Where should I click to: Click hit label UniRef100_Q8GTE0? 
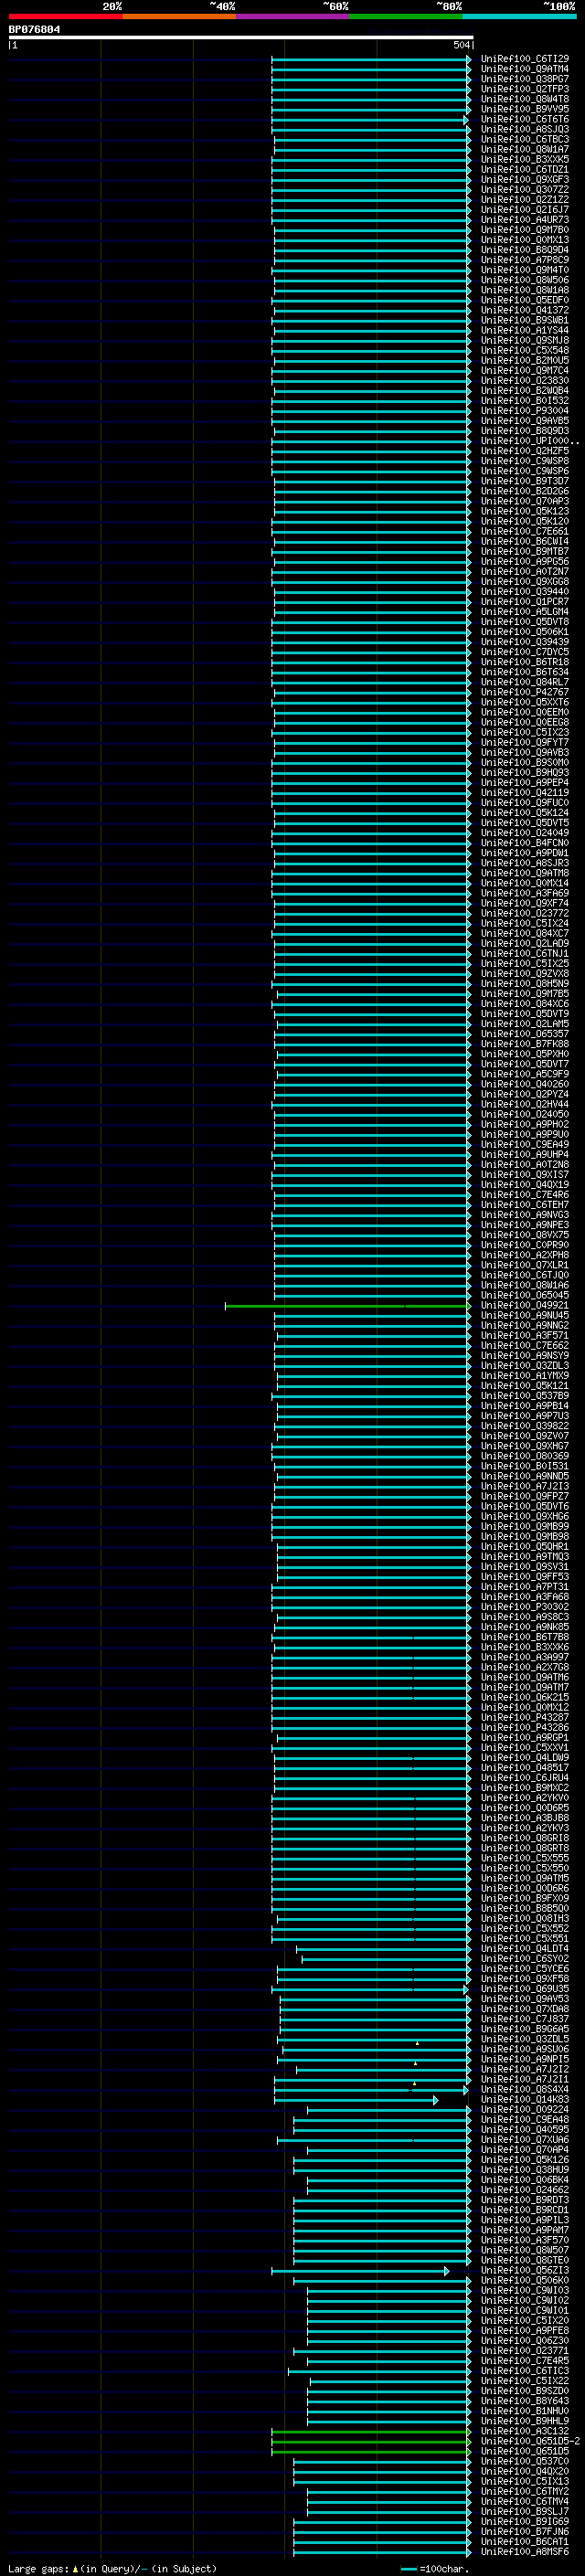click(525, 2260)
